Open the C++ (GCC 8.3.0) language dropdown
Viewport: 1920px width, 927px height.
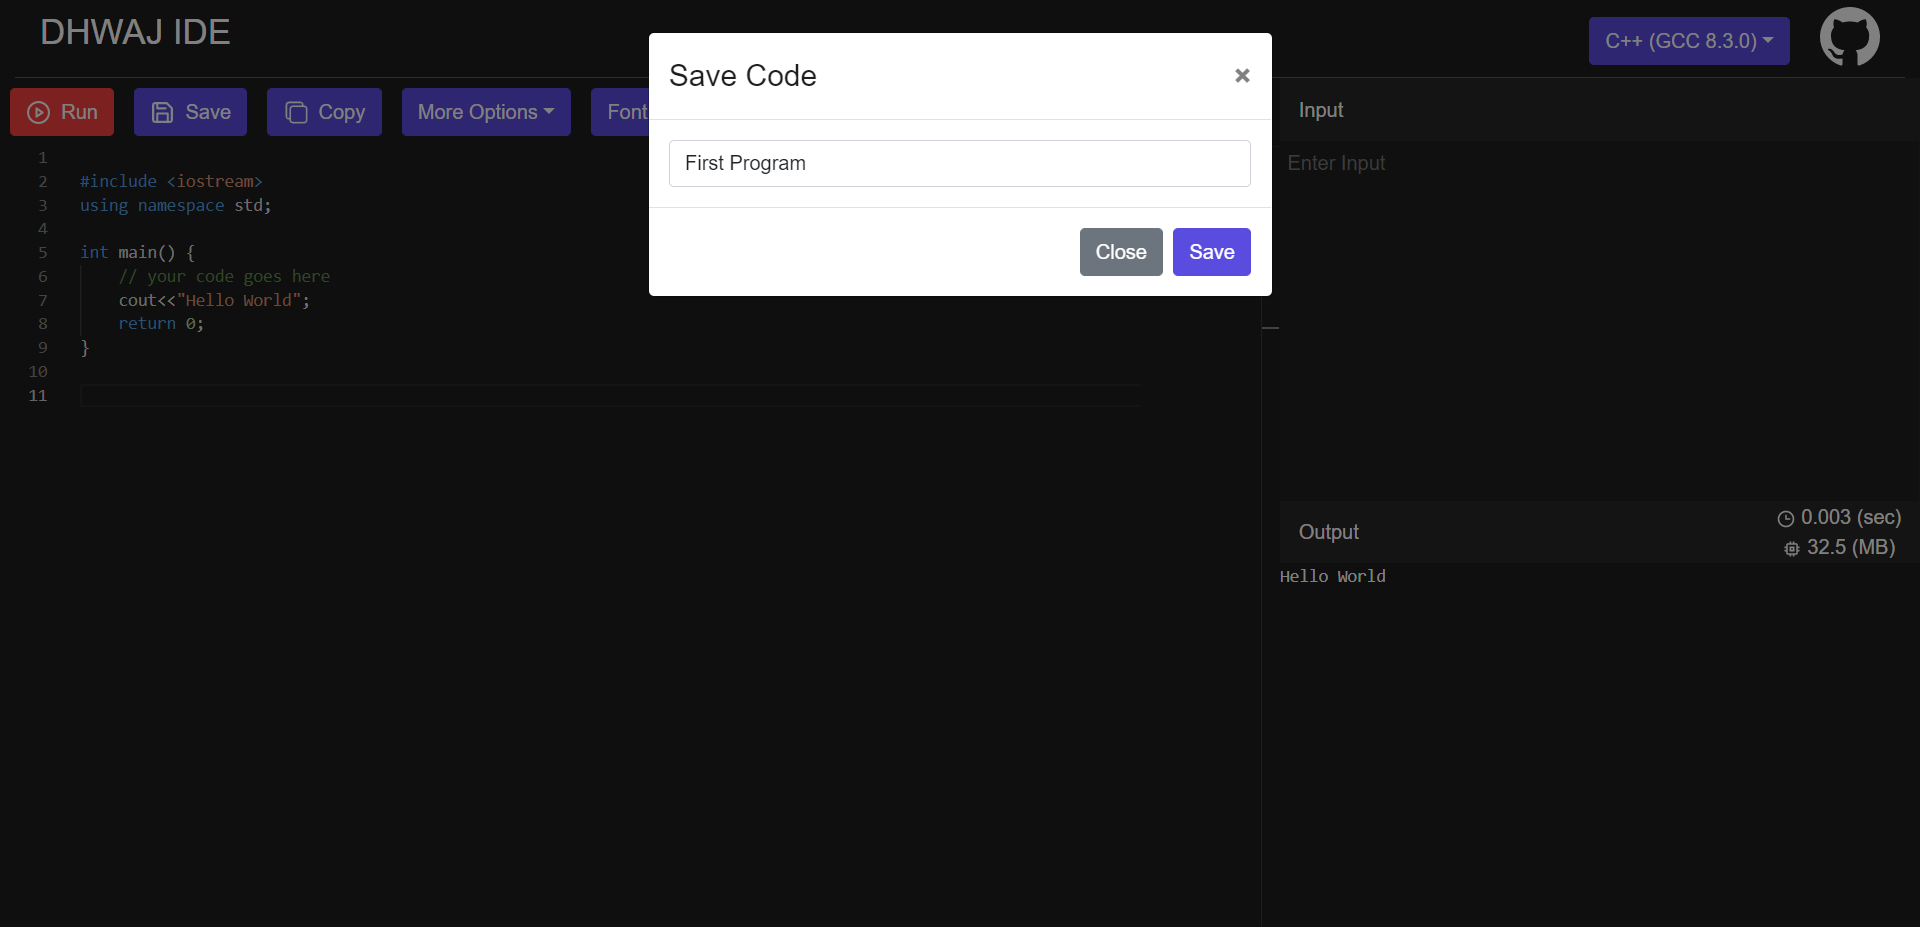1689,41
